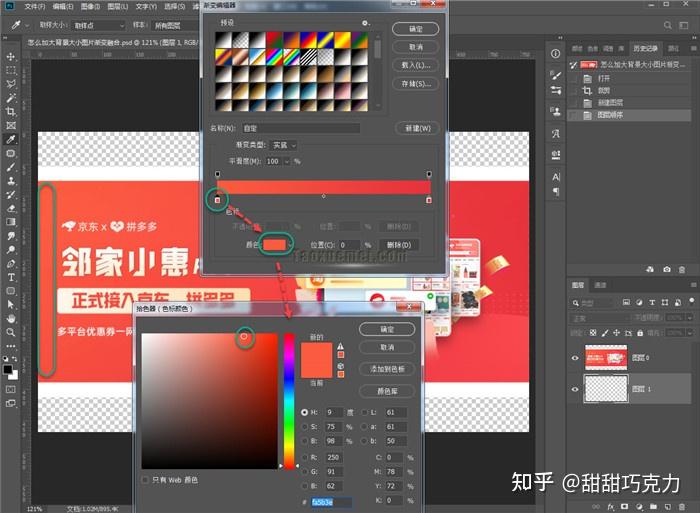Select the L radio button in color picker

tap(364, 412)
